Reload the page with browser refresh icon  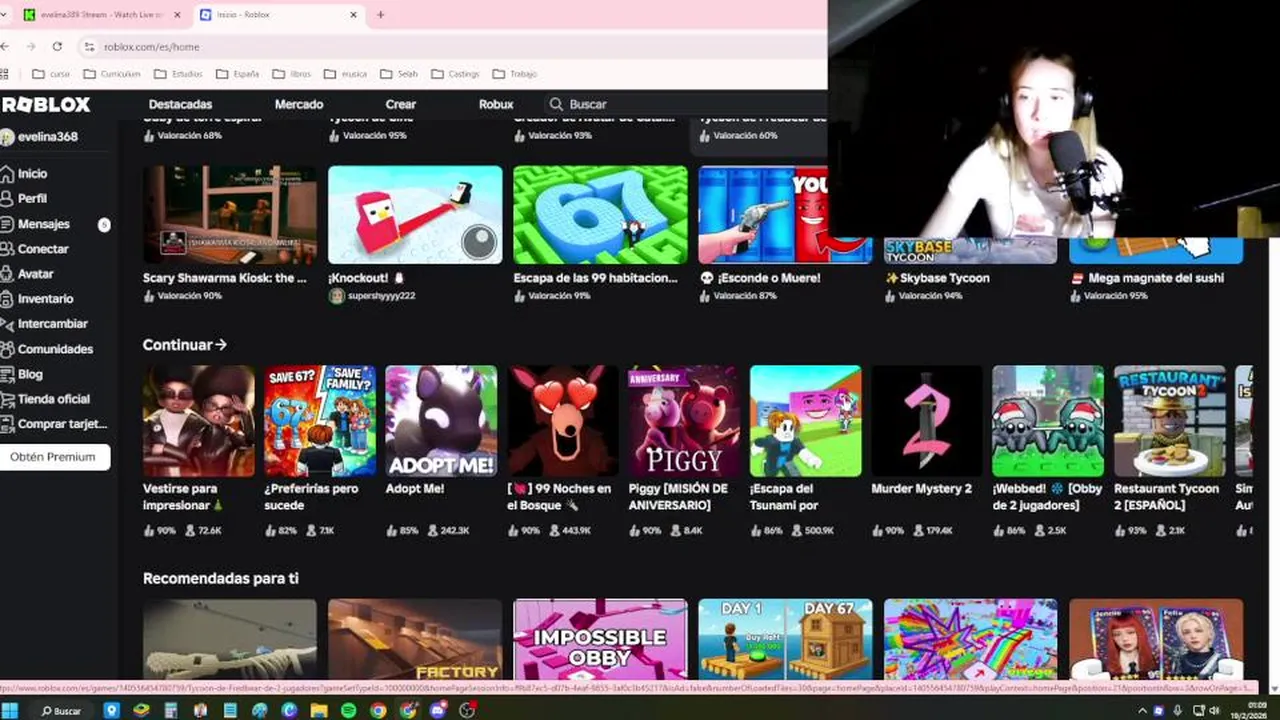pyautogui.click(x=57, y=46)
